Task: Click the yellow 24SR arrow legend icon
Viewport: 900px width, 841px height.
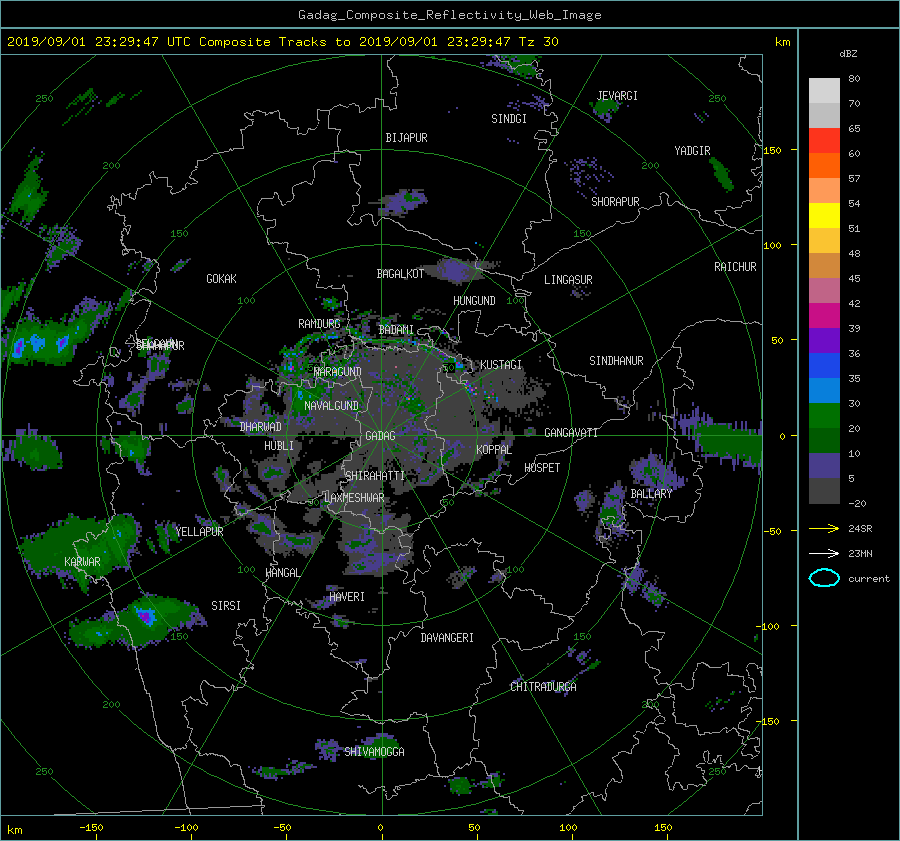Action: pos(824,528)
